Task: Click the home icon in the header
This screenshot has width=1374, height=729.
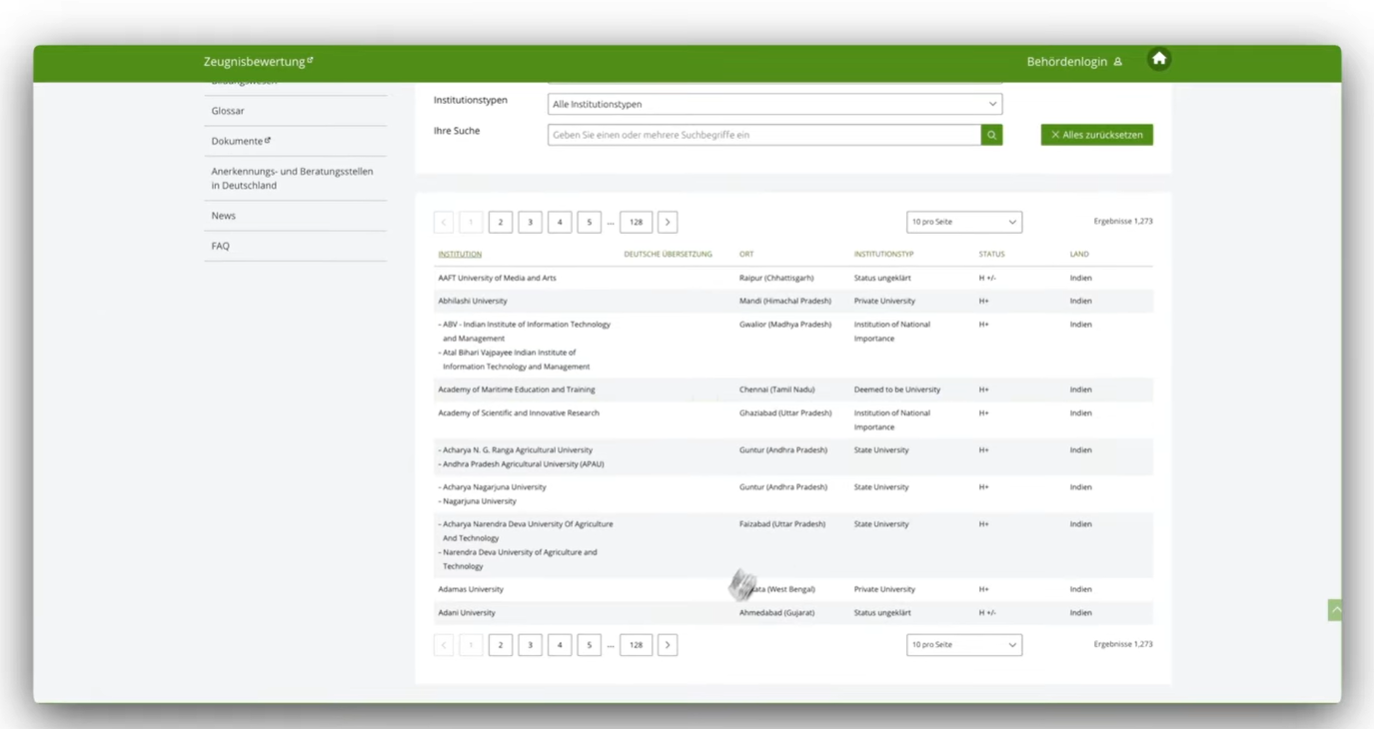Action: 1159,60
